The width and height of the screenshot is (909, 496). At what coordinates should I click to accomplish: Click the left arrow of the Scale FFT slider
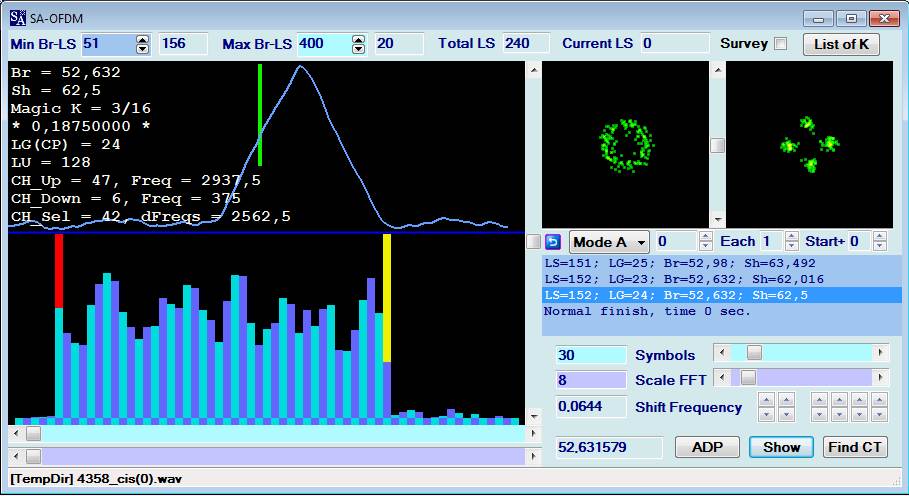point(722,378)
